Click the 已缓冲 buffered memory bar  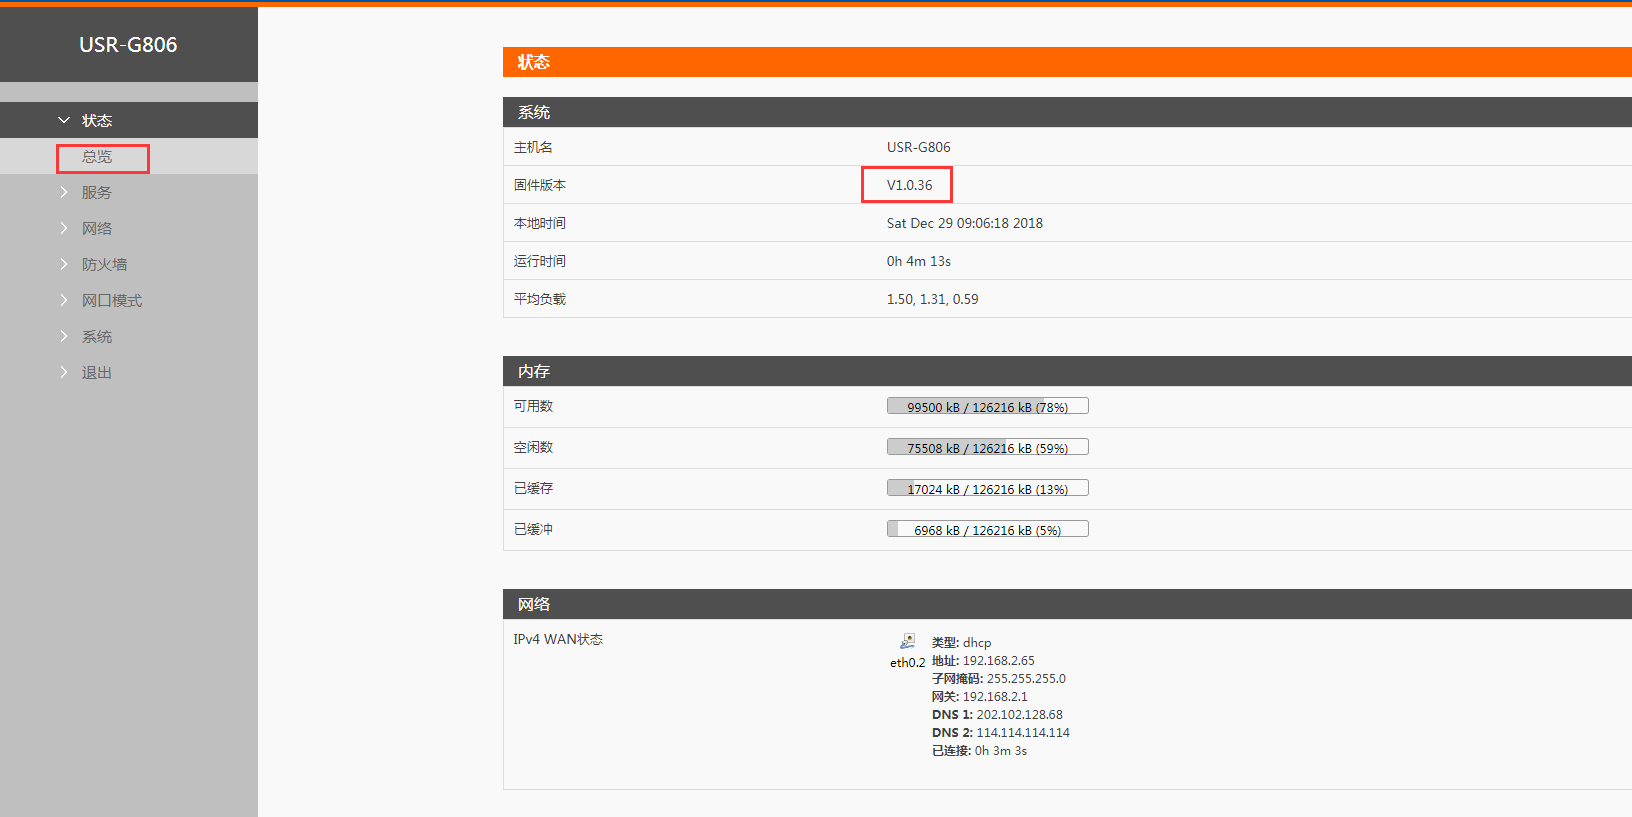point(987,529)
